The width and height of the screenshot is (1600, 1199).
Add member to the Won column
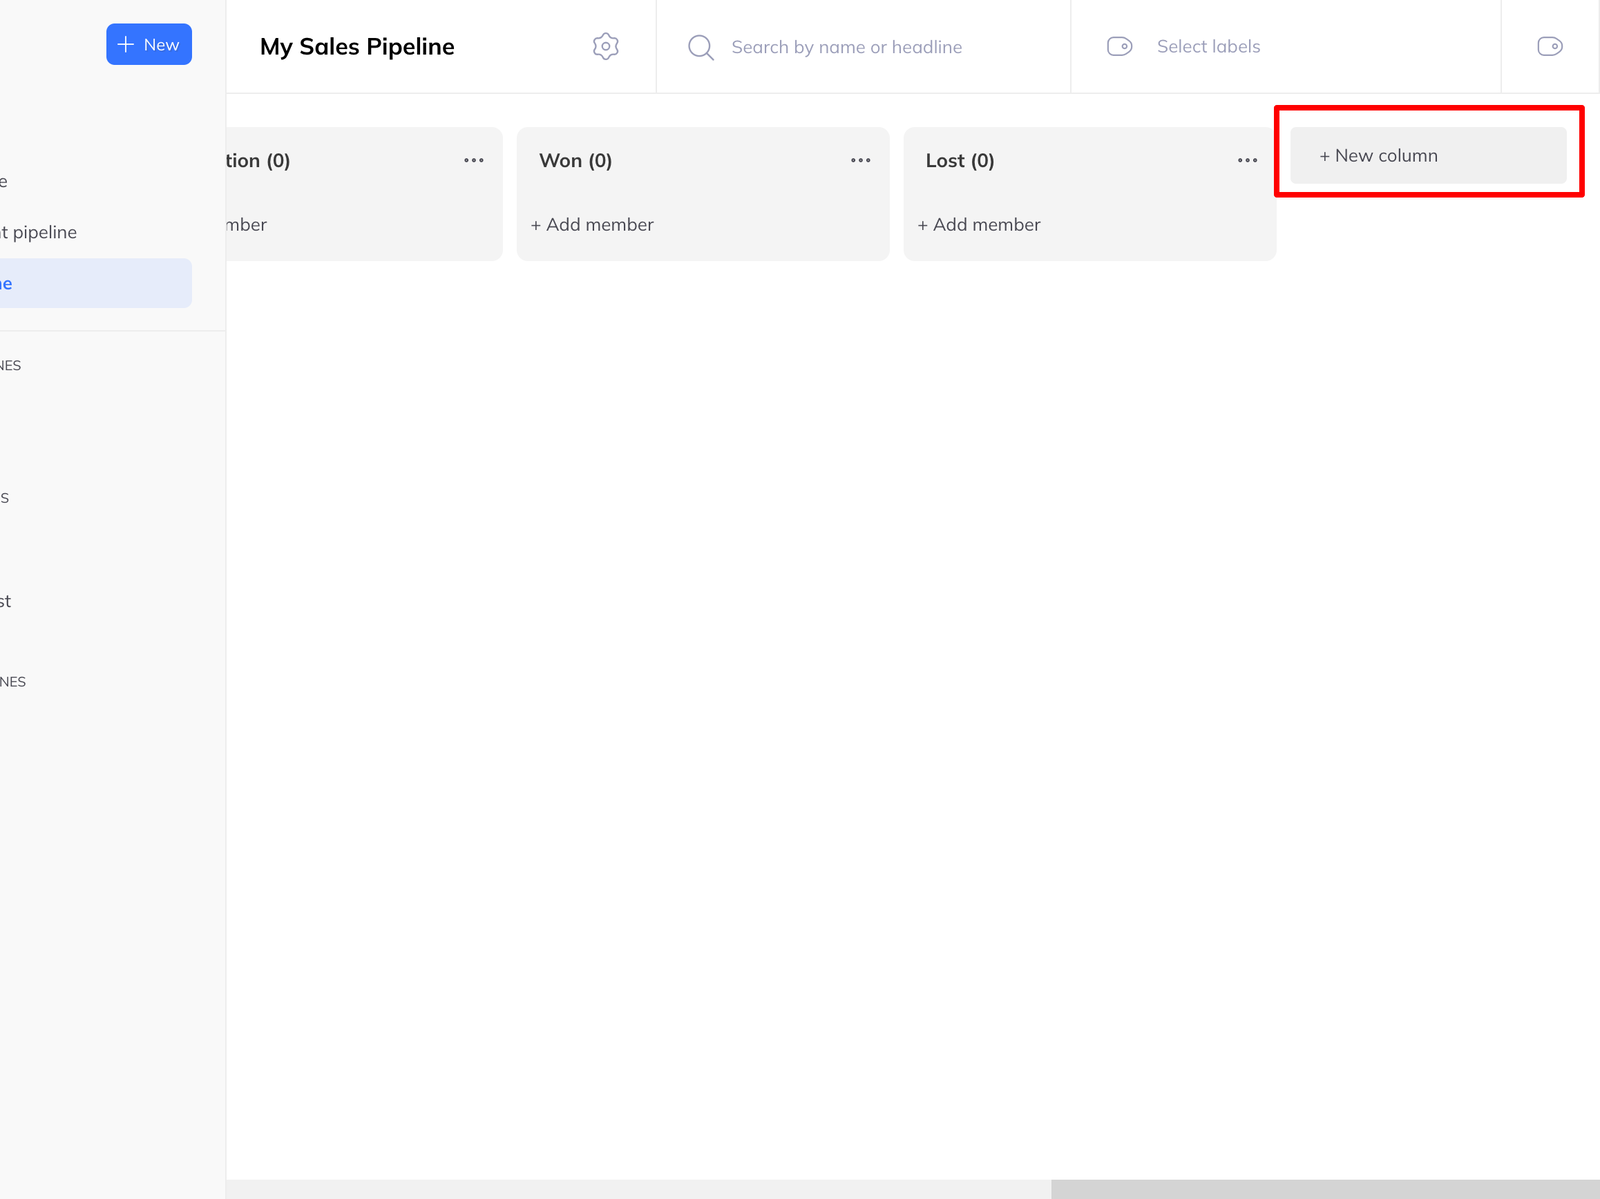tap(592, 225)
